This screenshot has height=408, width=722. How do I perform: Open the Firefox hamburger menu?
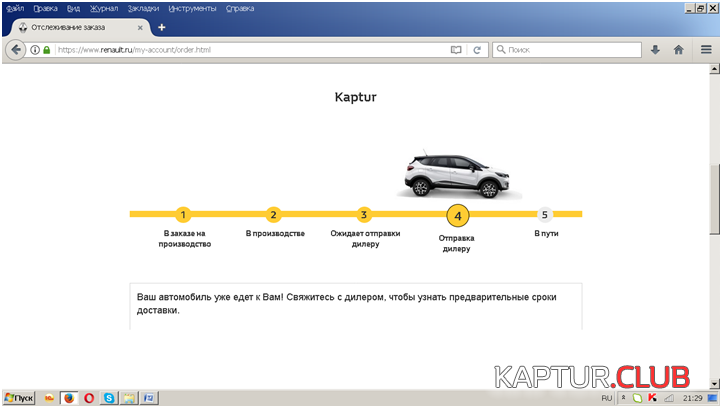coord(706,49)
